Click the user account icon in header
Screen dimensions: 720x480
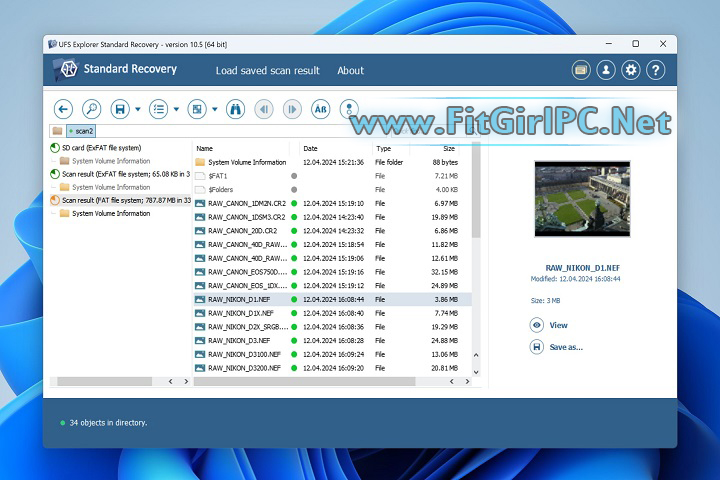coord(606,70)
